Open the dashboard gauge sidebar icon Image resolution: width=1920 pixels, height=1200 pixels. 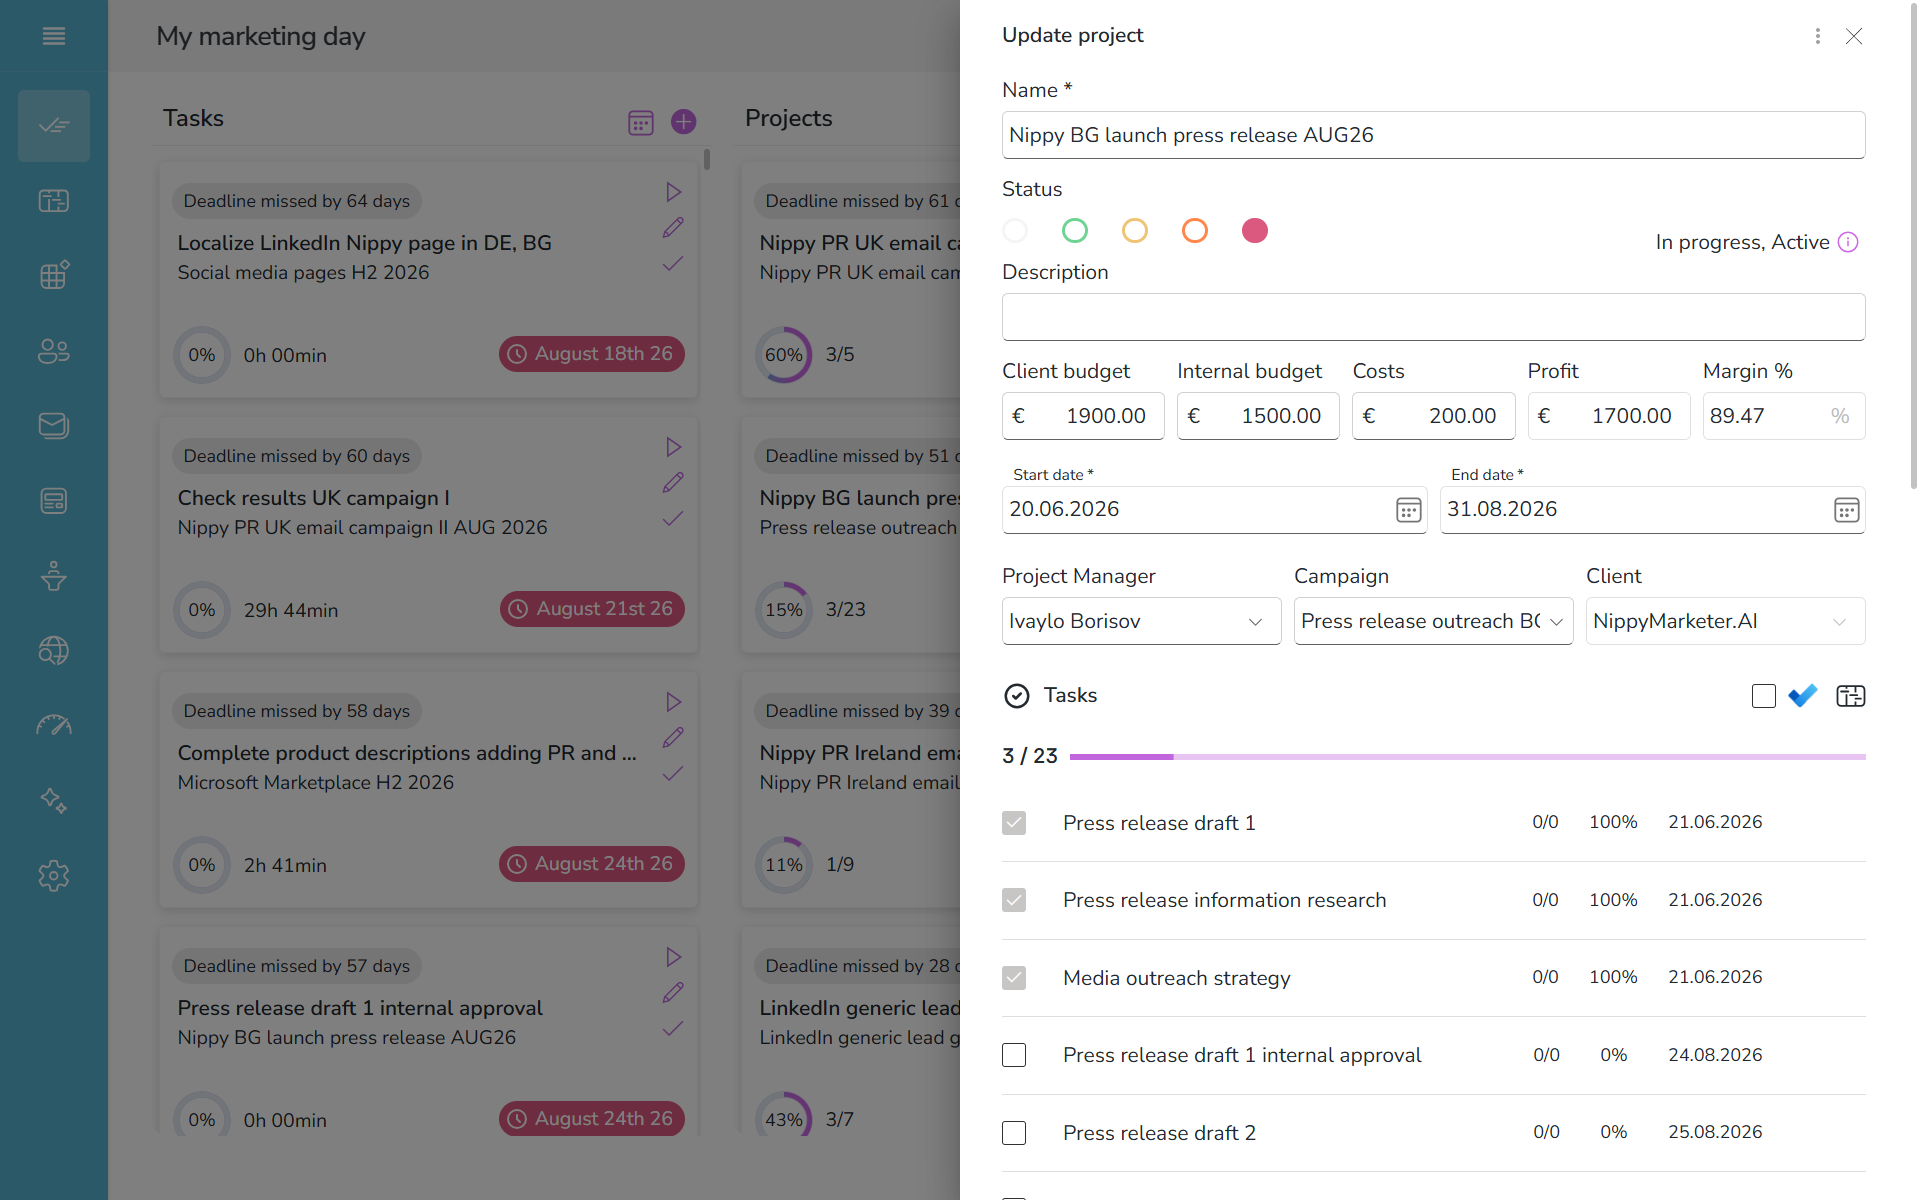coord(54,726)
